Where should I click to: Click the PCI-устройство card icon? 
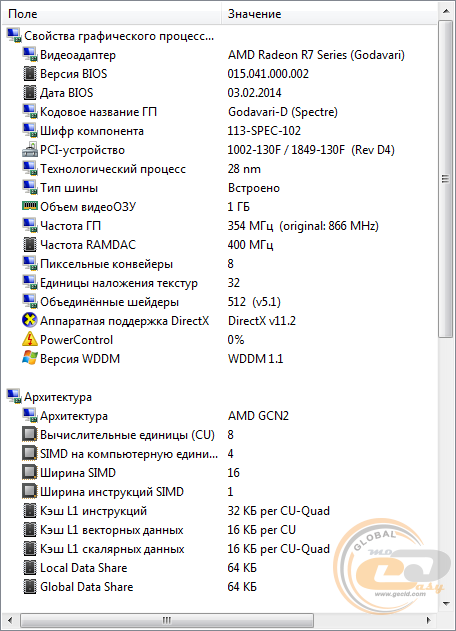coord(30,150)
